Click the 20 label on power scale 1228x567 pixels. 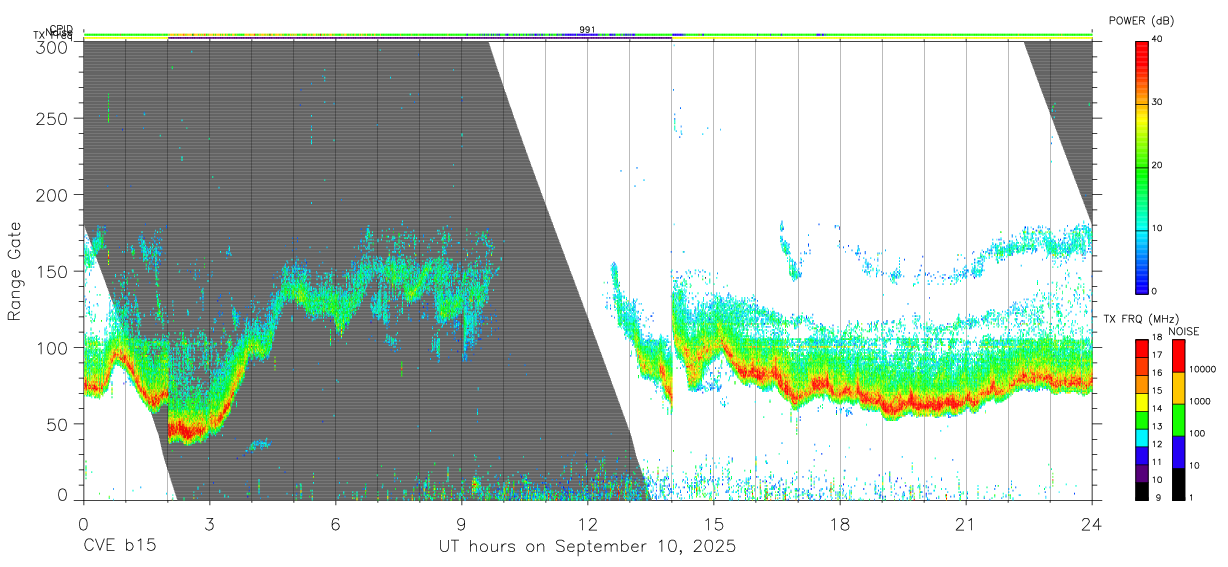[1156, 166]
